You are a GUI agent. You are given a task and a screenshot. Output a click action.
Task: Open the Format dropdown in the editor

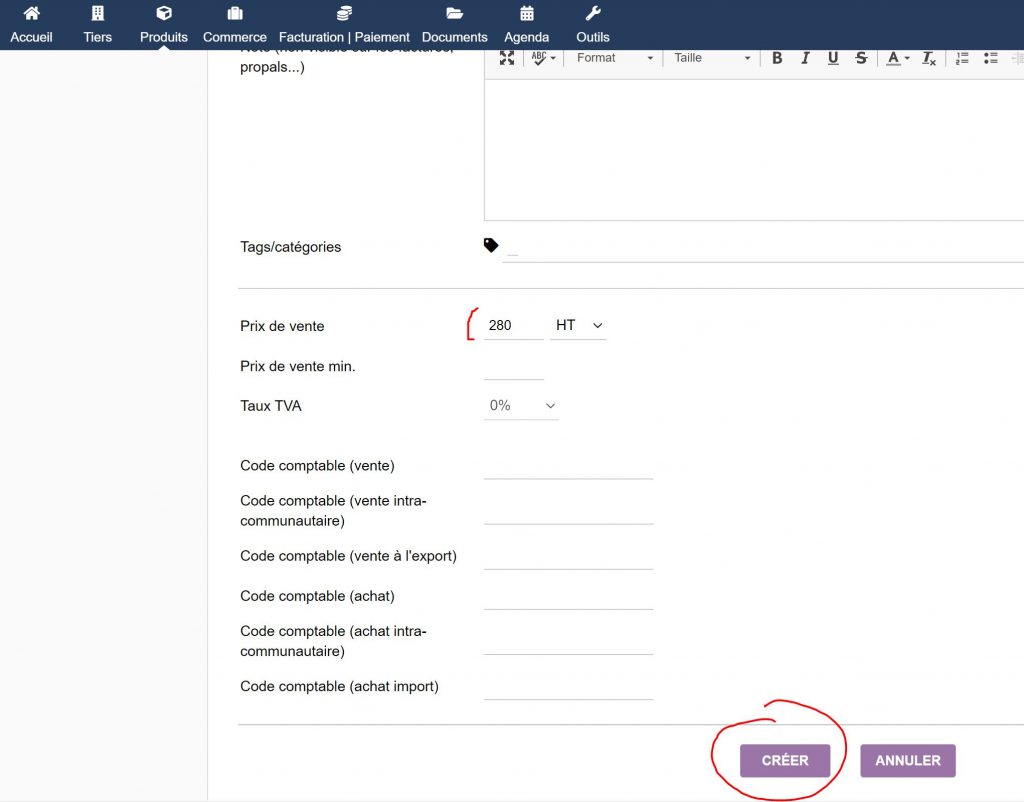pos(613,58)
